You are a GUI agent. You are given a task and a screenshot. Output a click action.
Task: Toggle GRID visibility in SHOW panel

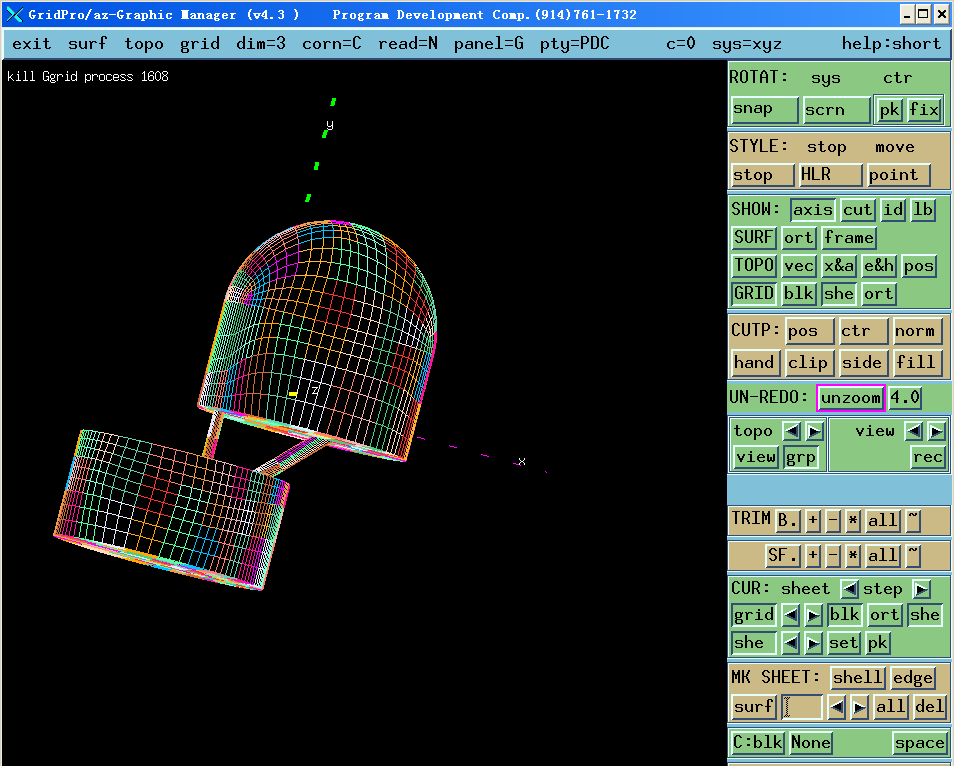point(753,294)
